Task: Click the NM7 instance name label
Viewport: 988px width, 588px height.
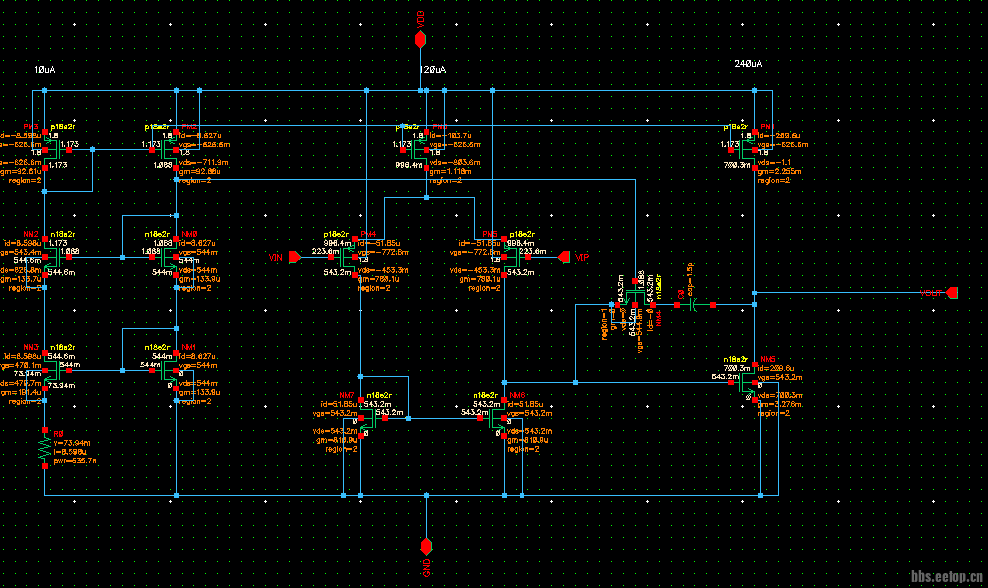Action: tap(347, 395)
